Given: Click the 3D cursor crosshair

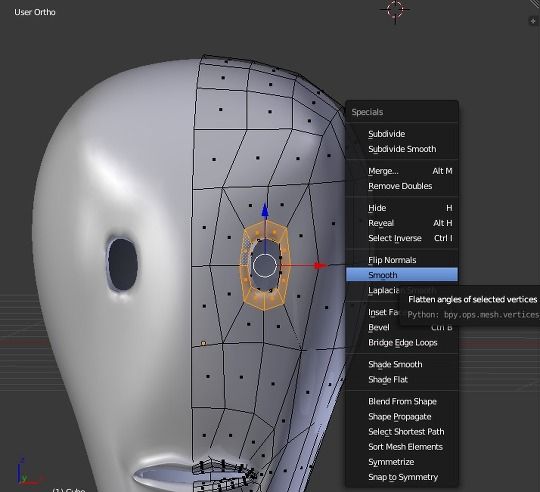Looking at the screenshot, I should click(395, 10).
